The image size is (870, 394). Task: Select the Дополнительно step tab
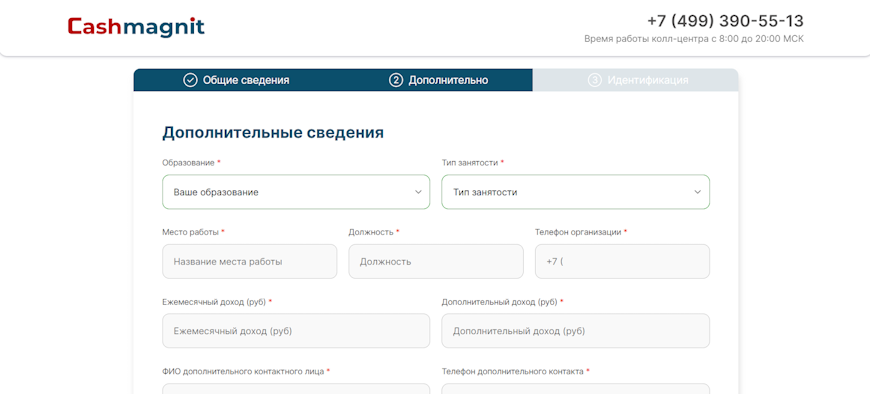(438, 80)
